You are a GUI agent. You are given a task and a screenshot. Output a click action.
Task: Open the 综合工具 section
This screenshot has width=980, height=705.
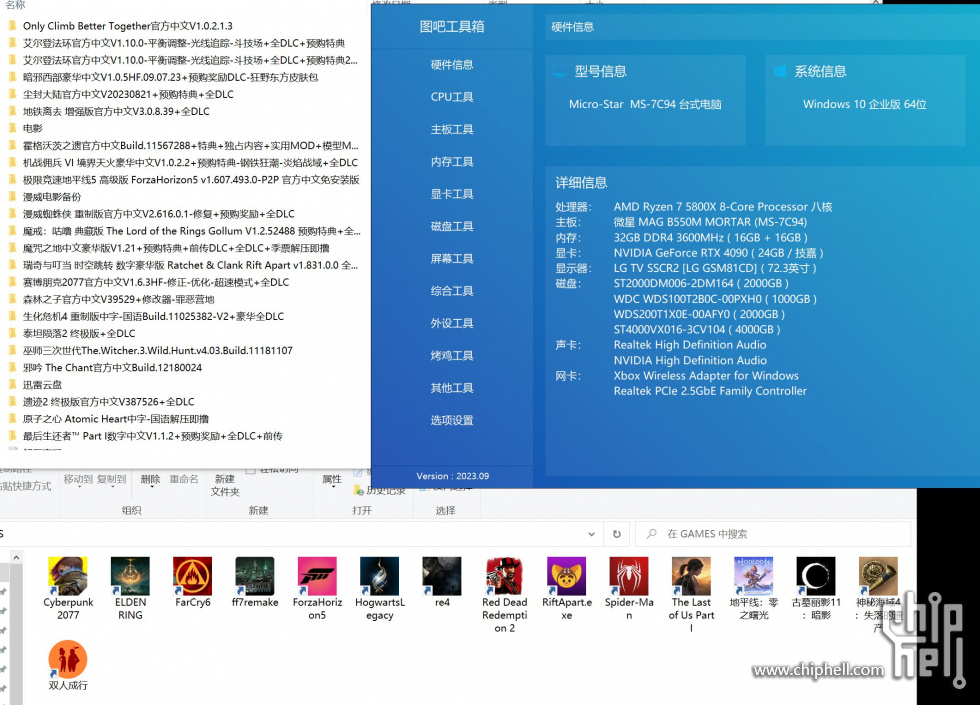(x=452, y=291)
